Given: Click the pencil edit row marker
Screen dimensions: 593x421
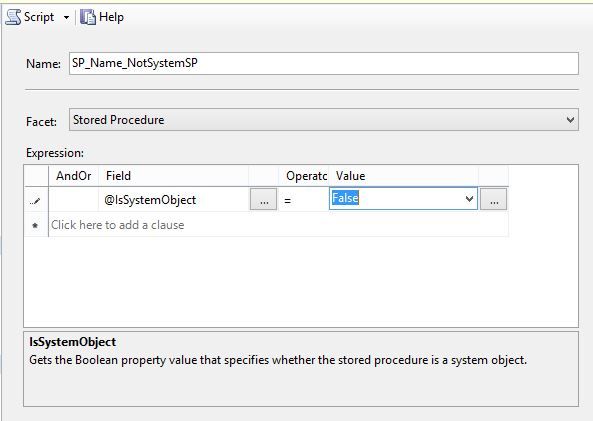Looking at the screenshot, I should click(36, 200).
